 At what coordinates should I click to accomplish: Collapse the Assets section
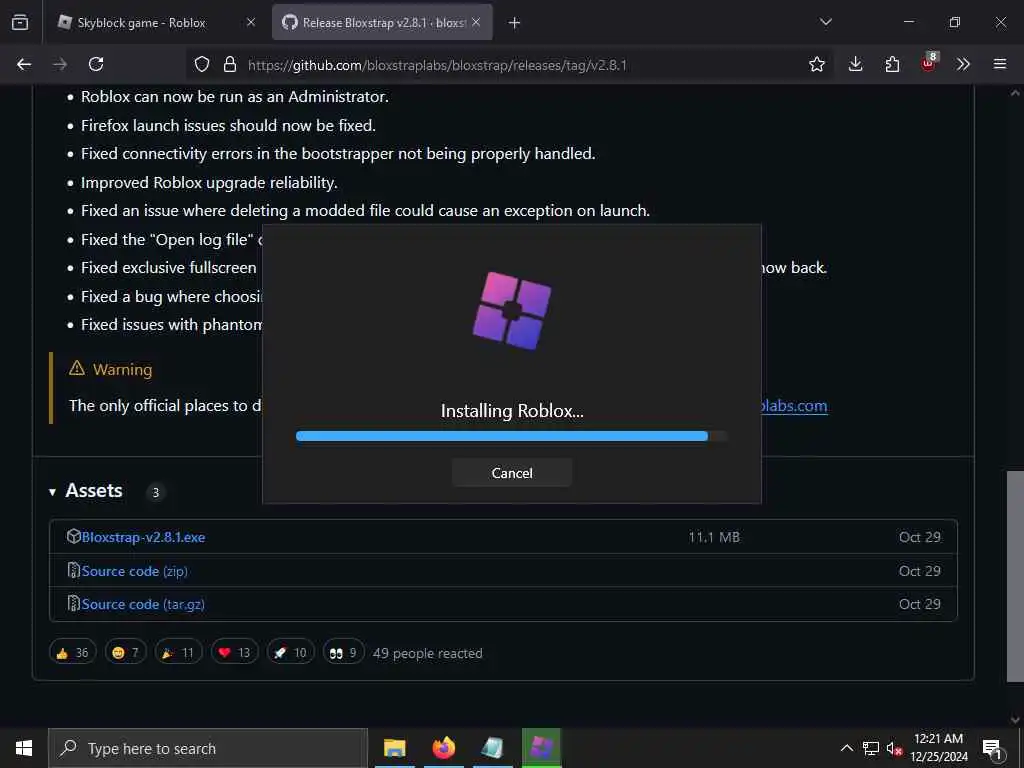coord(52,492)
